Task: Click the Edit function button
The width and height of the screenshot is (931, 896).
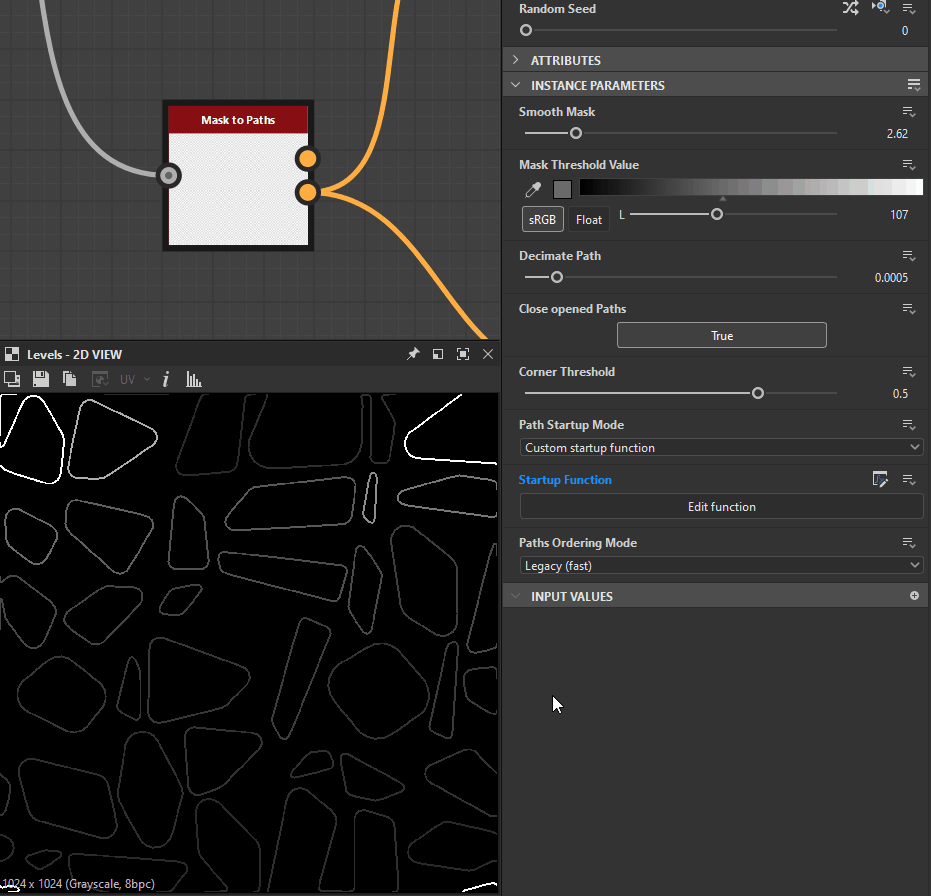Action: click(x=721, y=506)
